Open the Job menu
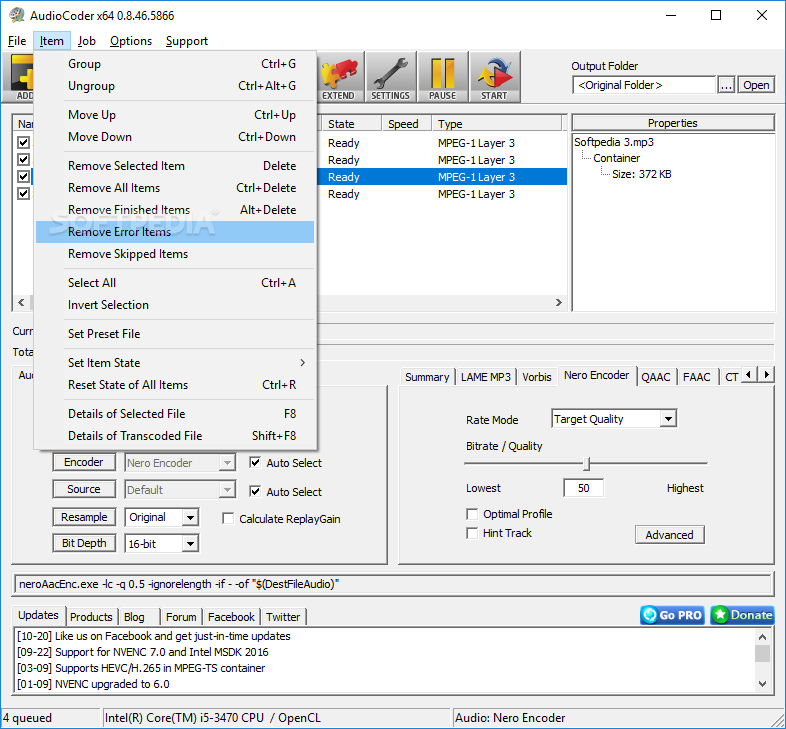The height and width of the screenshot is (729, 786). [x=86, y=41]
